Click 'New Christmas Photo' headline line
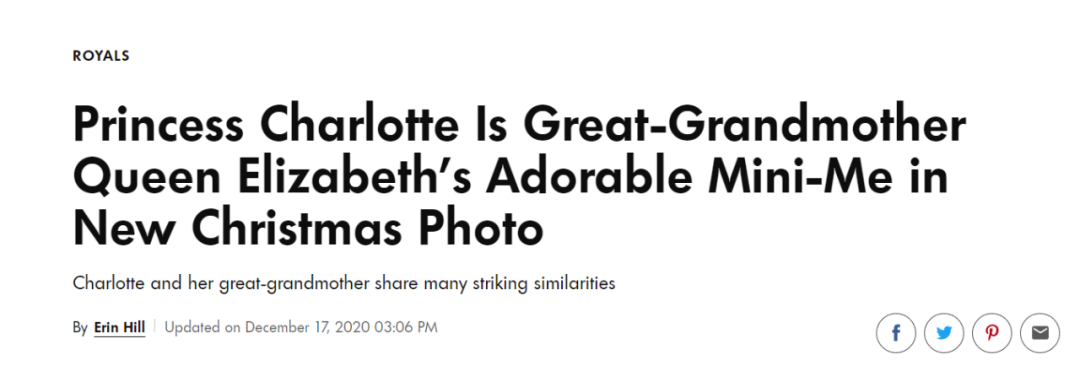Screen dimensions: 1080x371 [308, 228]
